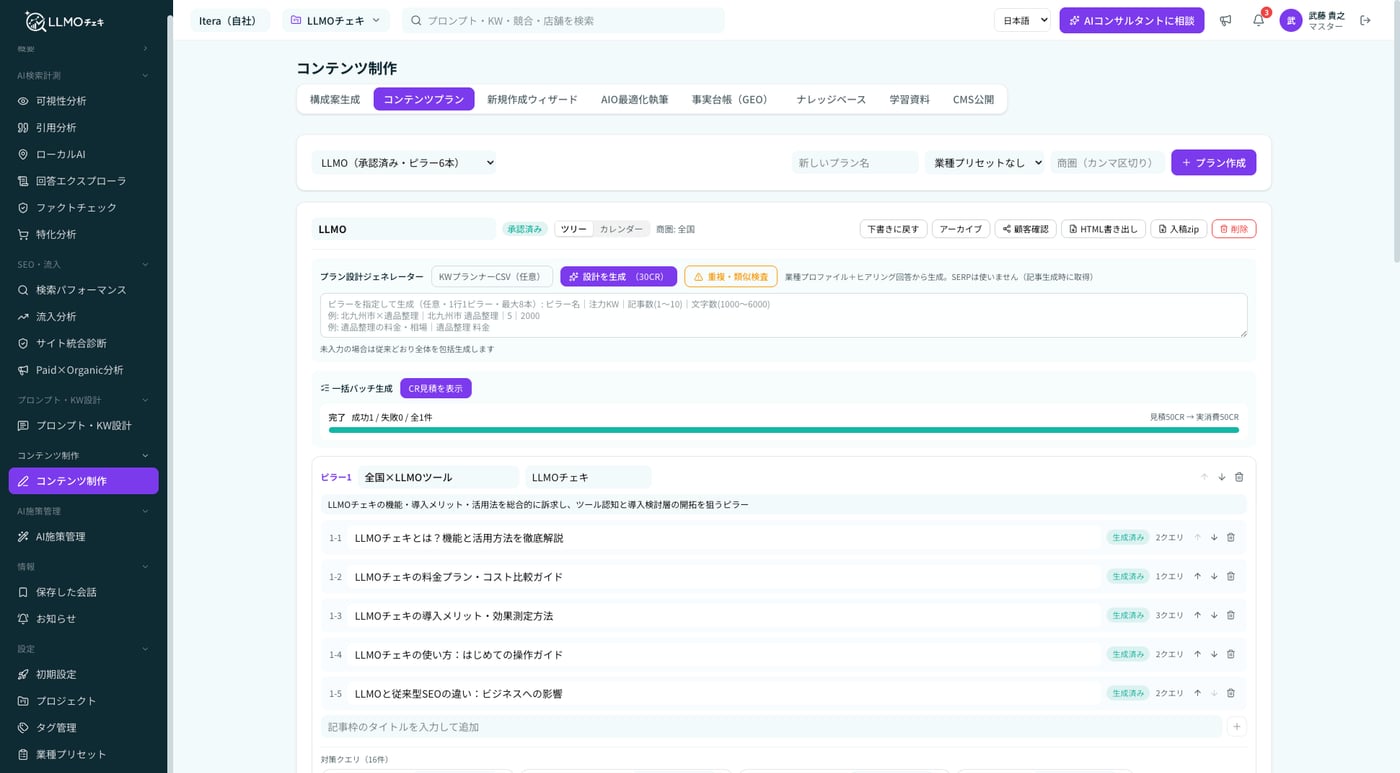Open the 業種プリセットなし dropdown

984,162
